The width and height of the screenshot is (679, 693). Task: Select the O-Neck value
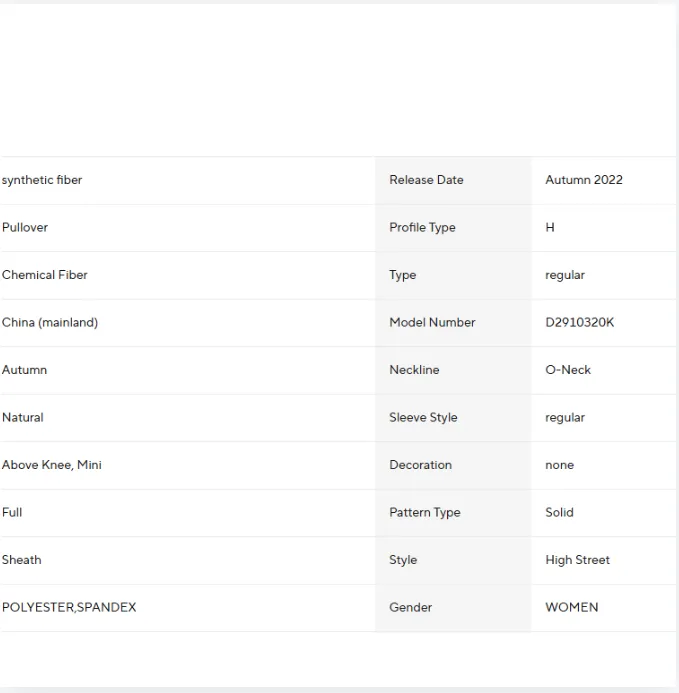coord(568,370)
